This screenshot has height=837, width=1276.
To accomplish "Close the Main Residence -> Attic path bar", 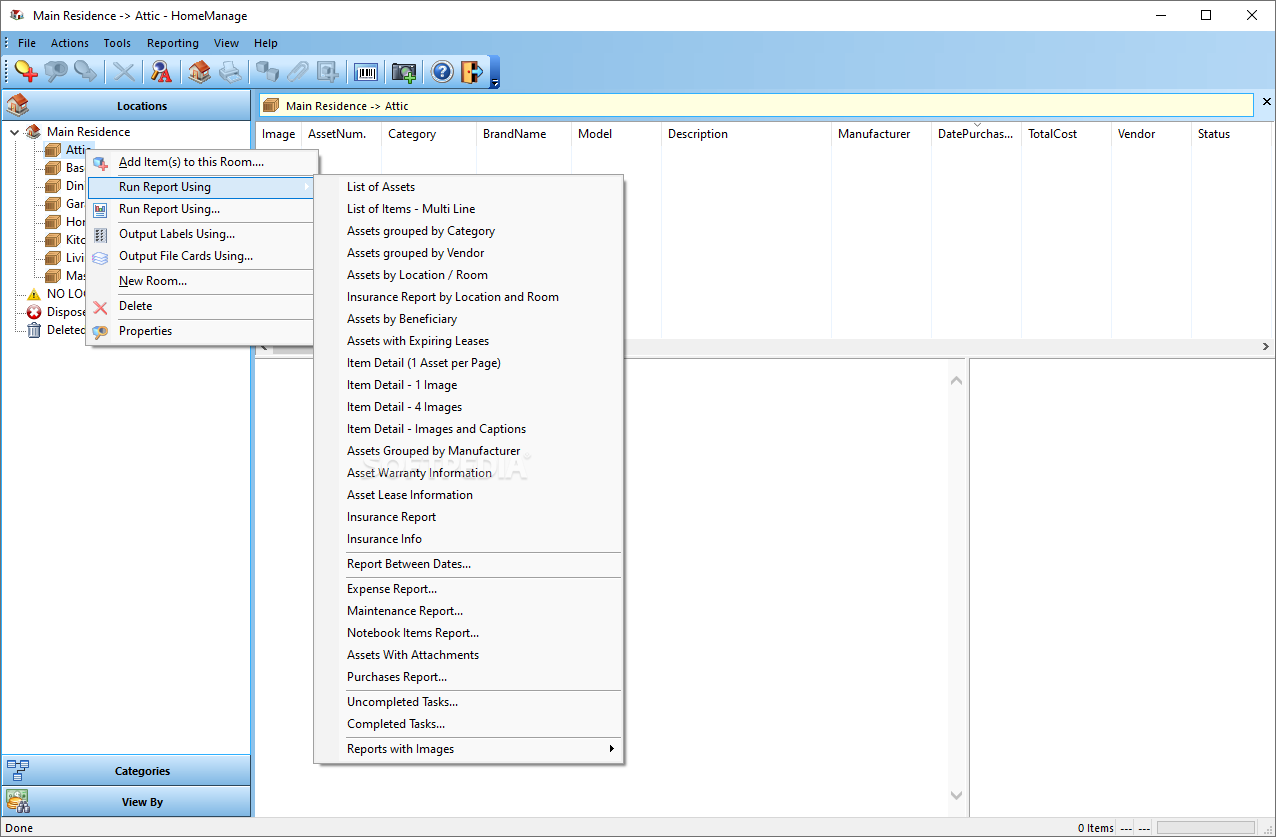I will [1266, 102].
